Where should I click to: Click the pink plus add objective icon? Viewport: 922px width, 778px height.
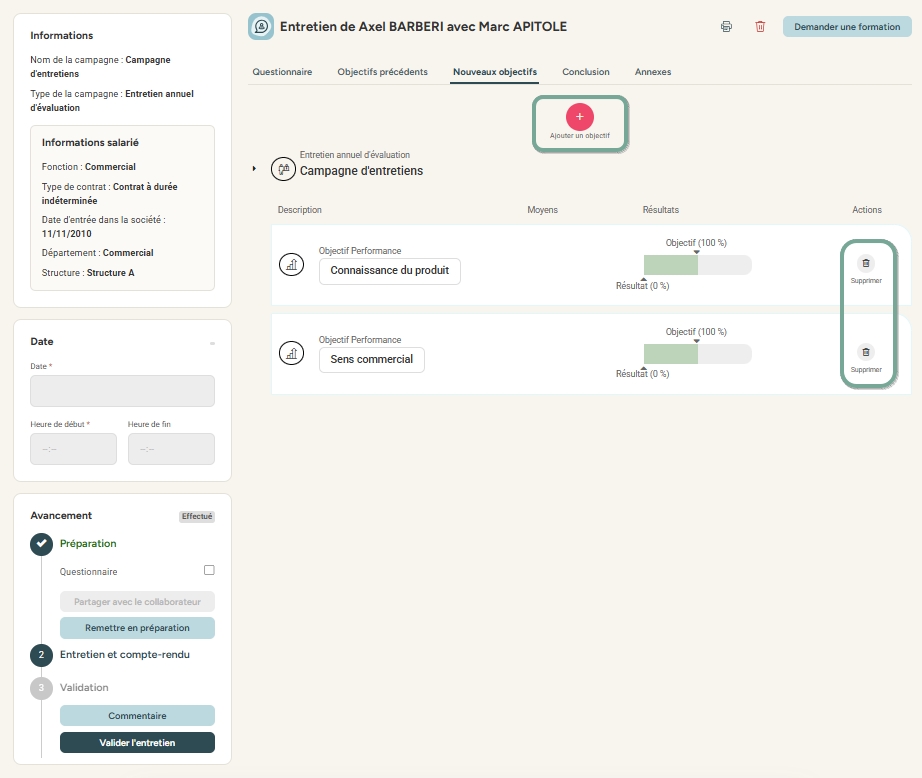(x=580, y=116)
